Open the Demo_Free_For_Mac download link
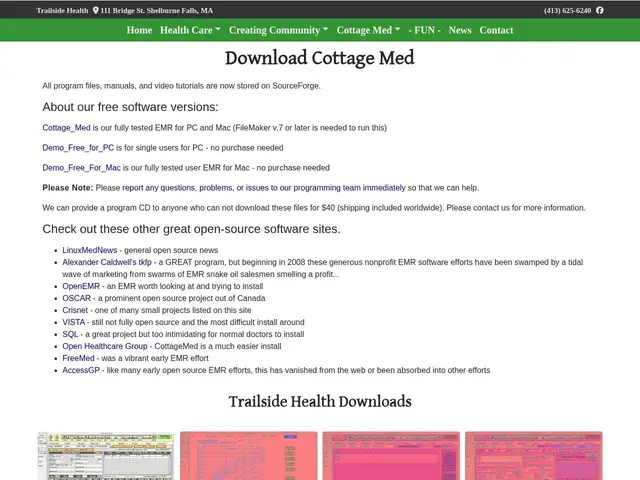 (x=81, y=168)
